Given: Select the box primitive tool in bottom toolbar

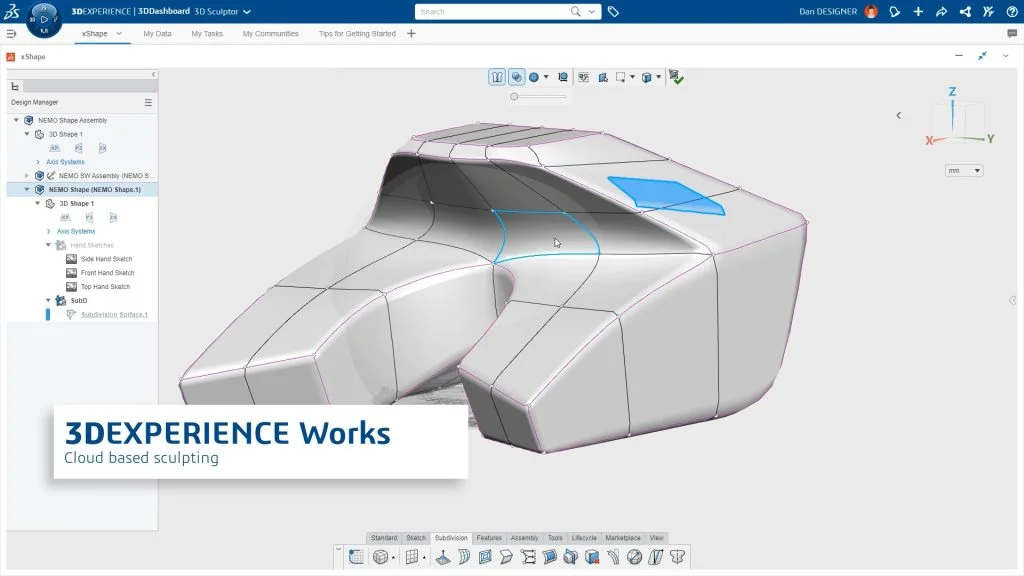Looking at the screenshot, I should [x=381, y=557].
